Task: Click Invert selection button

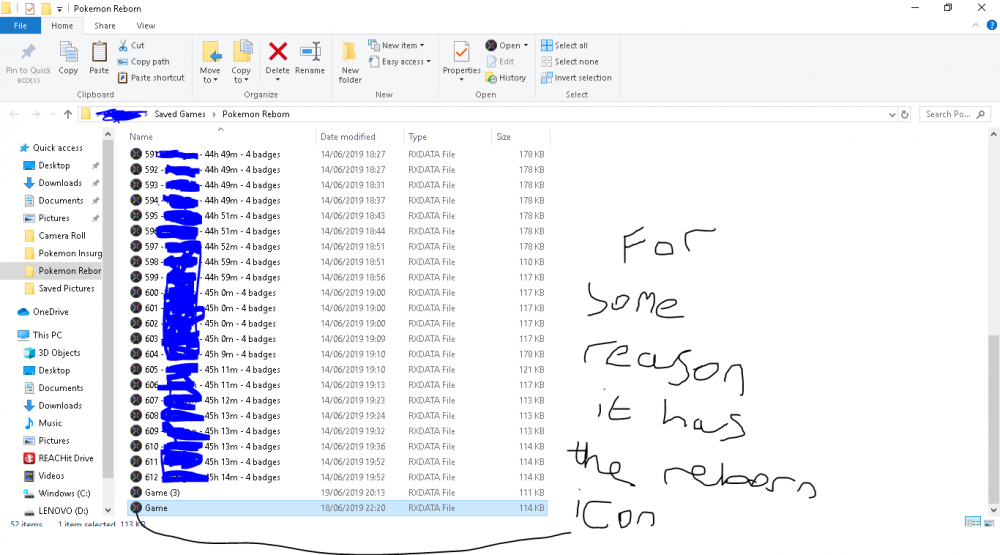Action: [576, 78]
